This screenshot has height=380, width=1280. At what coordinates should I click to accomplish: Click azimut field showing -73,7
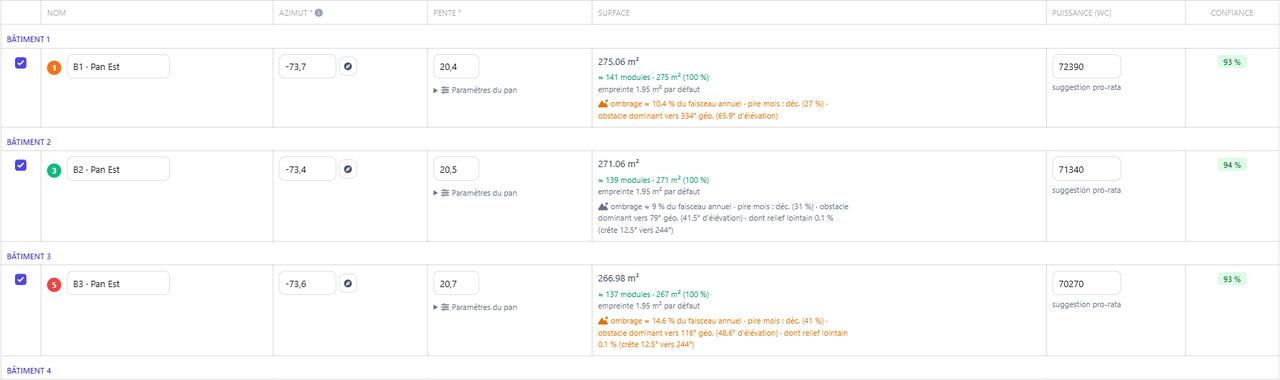coord(307,67)
